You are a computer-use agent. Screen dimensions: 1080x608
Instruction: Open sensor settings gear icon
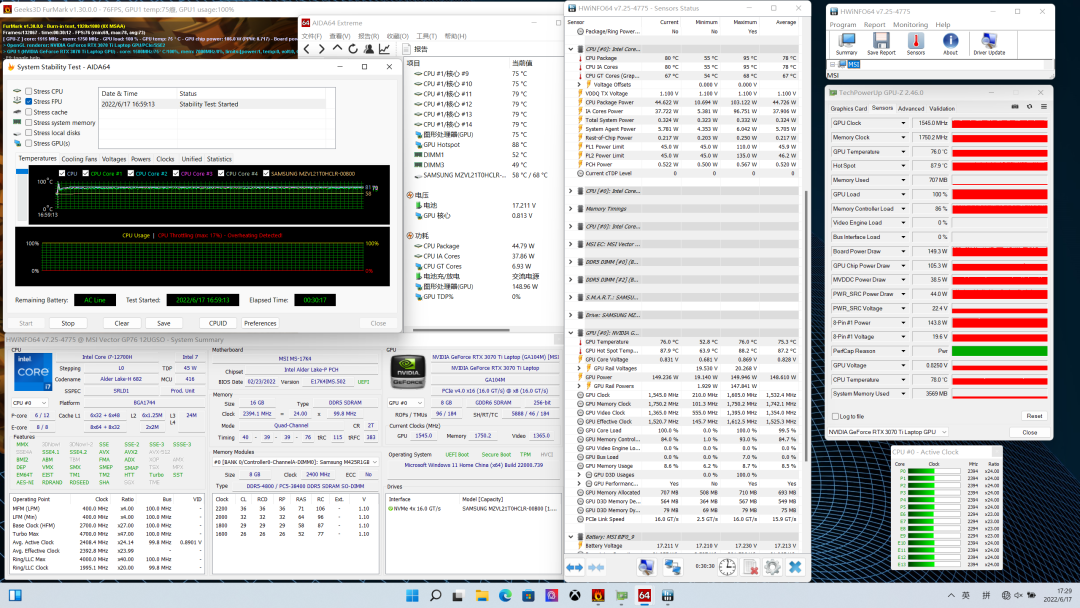772,567
